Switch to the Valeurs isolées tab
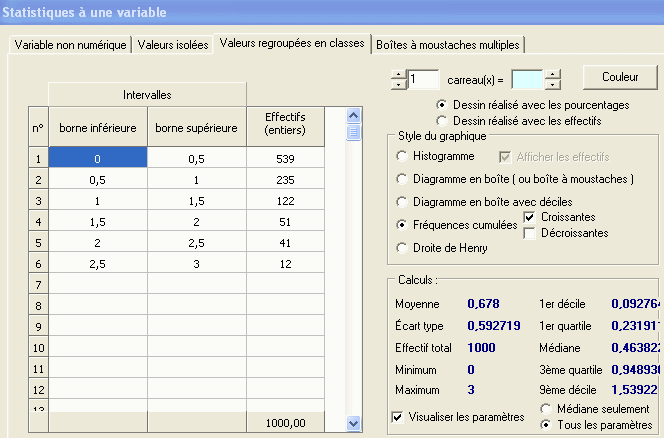Viewport: 664px width, 438px height. pyautogui.click(x=172, y=45)
